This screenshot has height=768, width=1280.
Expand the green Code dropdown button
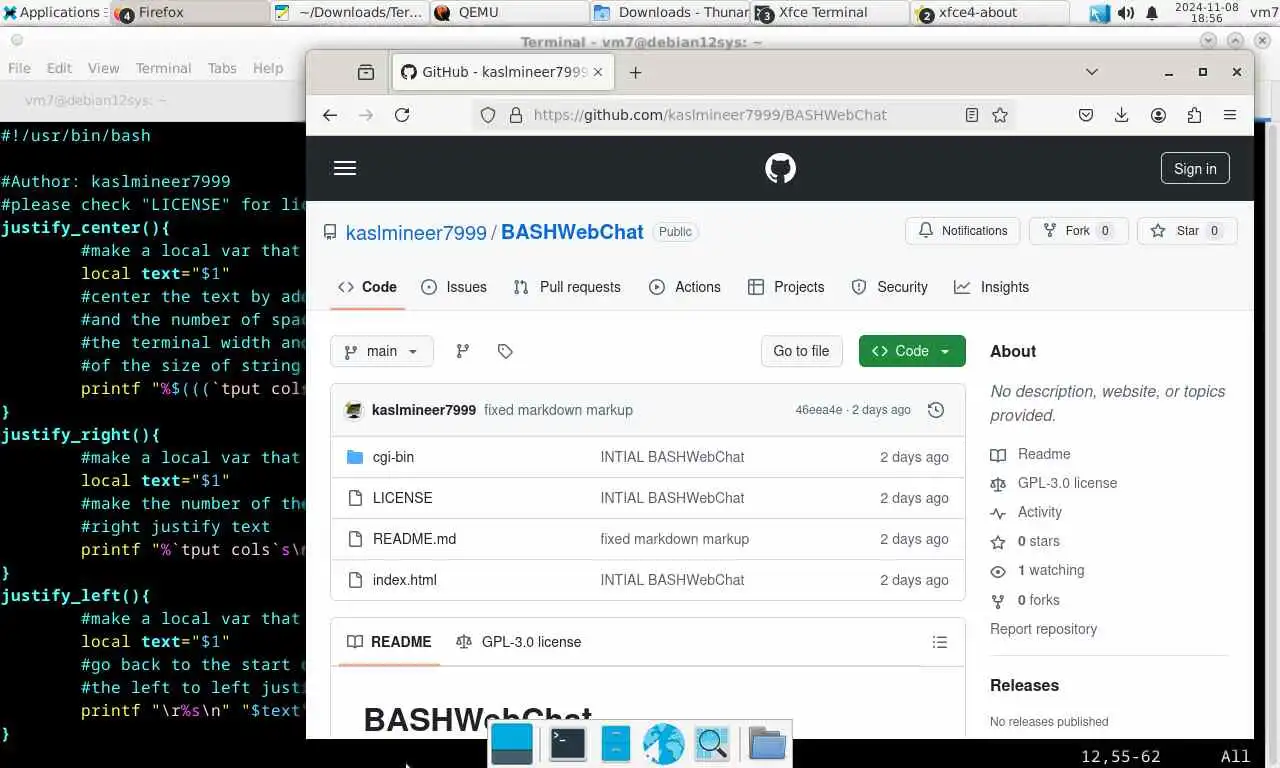(x=912, y=351)
